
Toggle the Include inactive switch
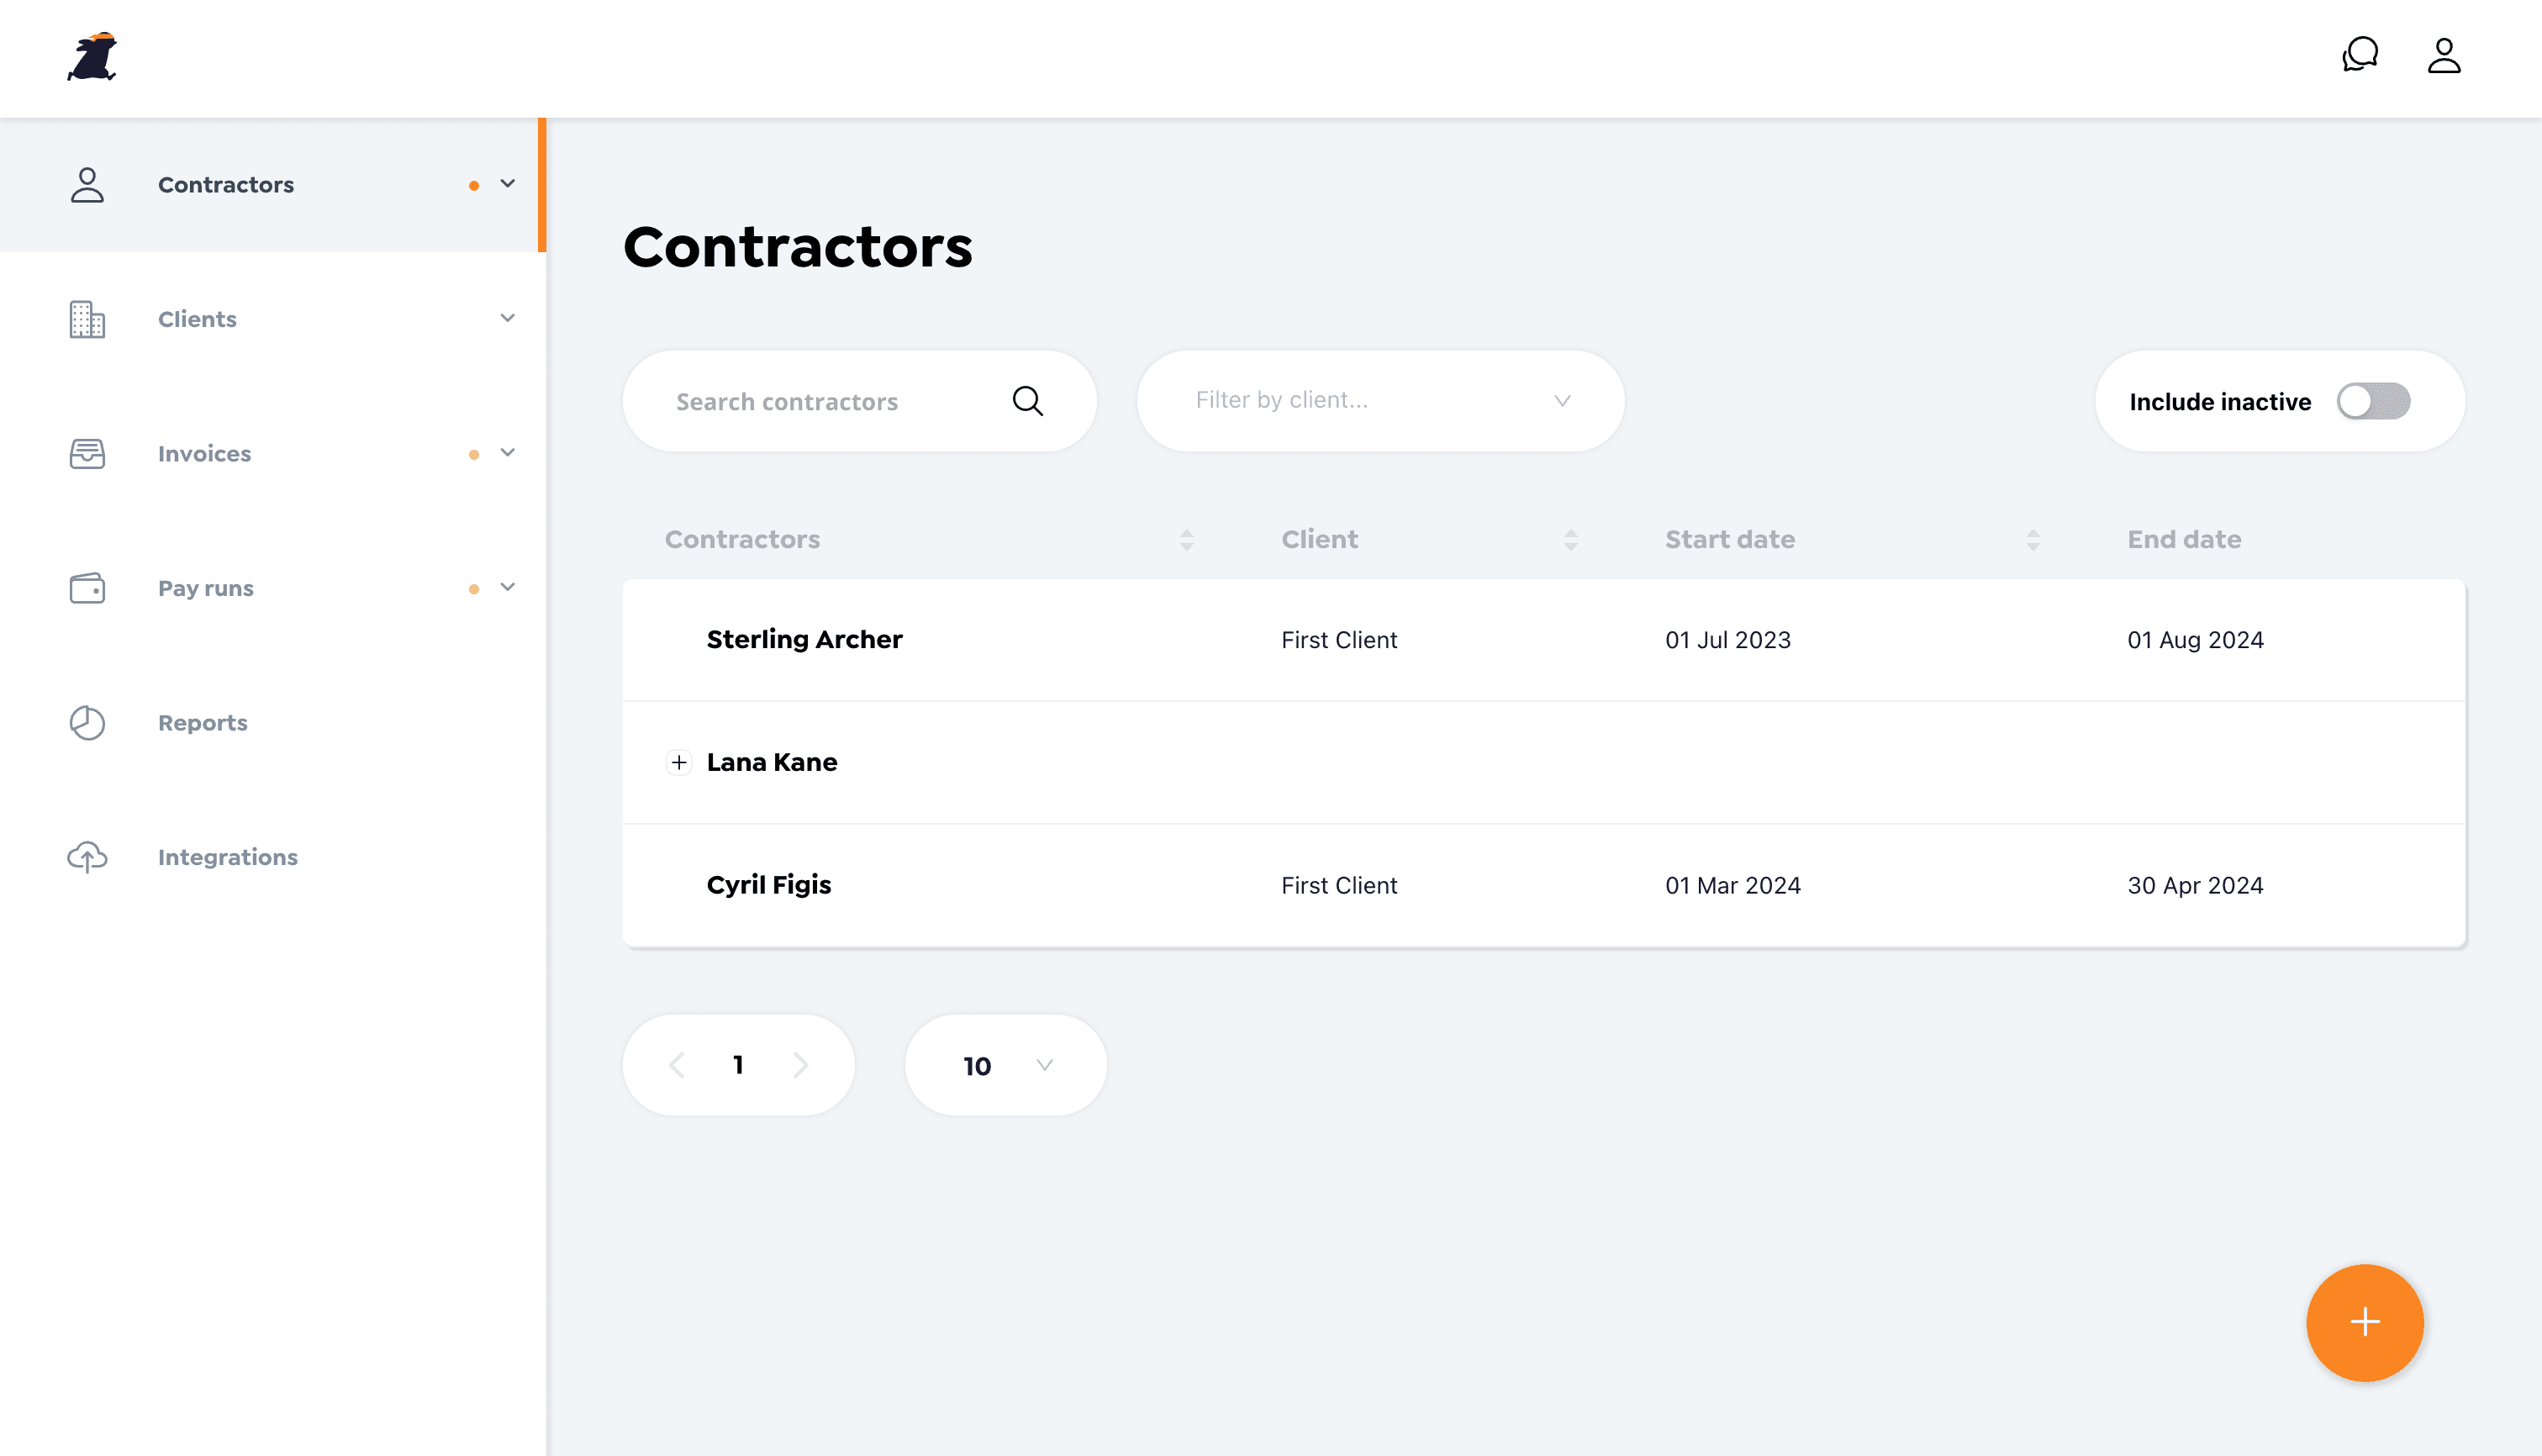[2372, 401]
